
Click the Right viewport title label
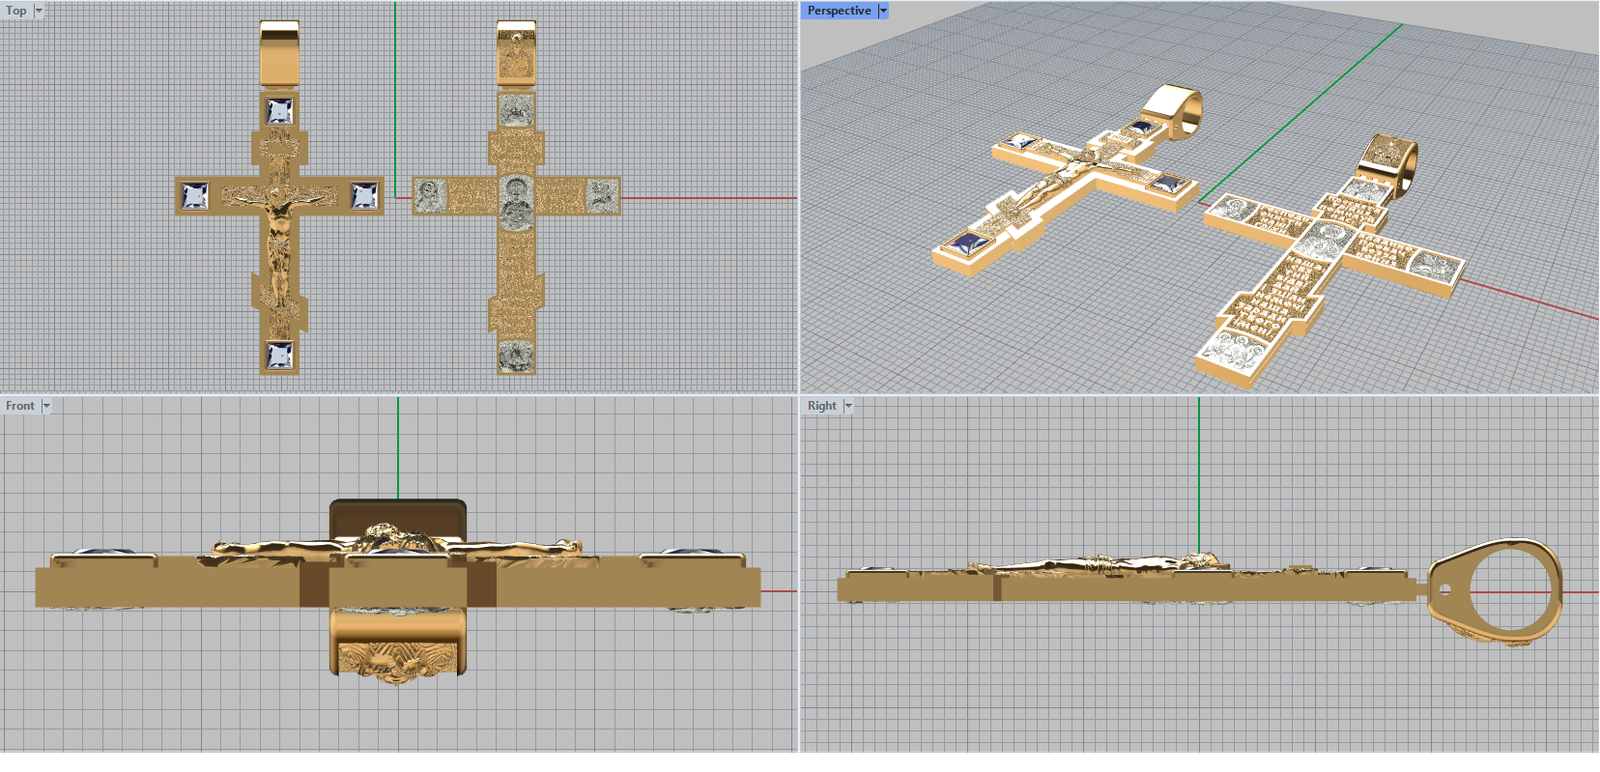(x=822, y=406)
